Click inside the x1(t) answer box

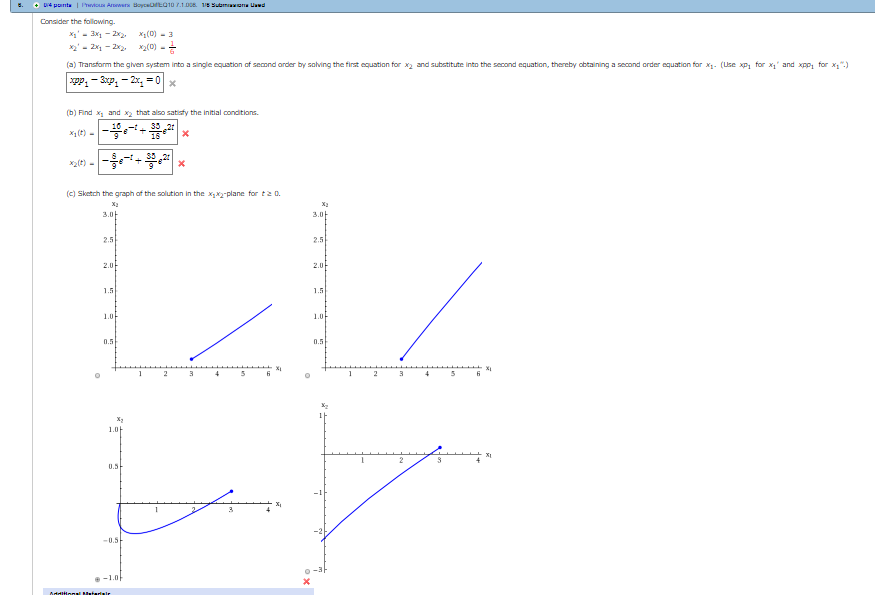point(138,132)
